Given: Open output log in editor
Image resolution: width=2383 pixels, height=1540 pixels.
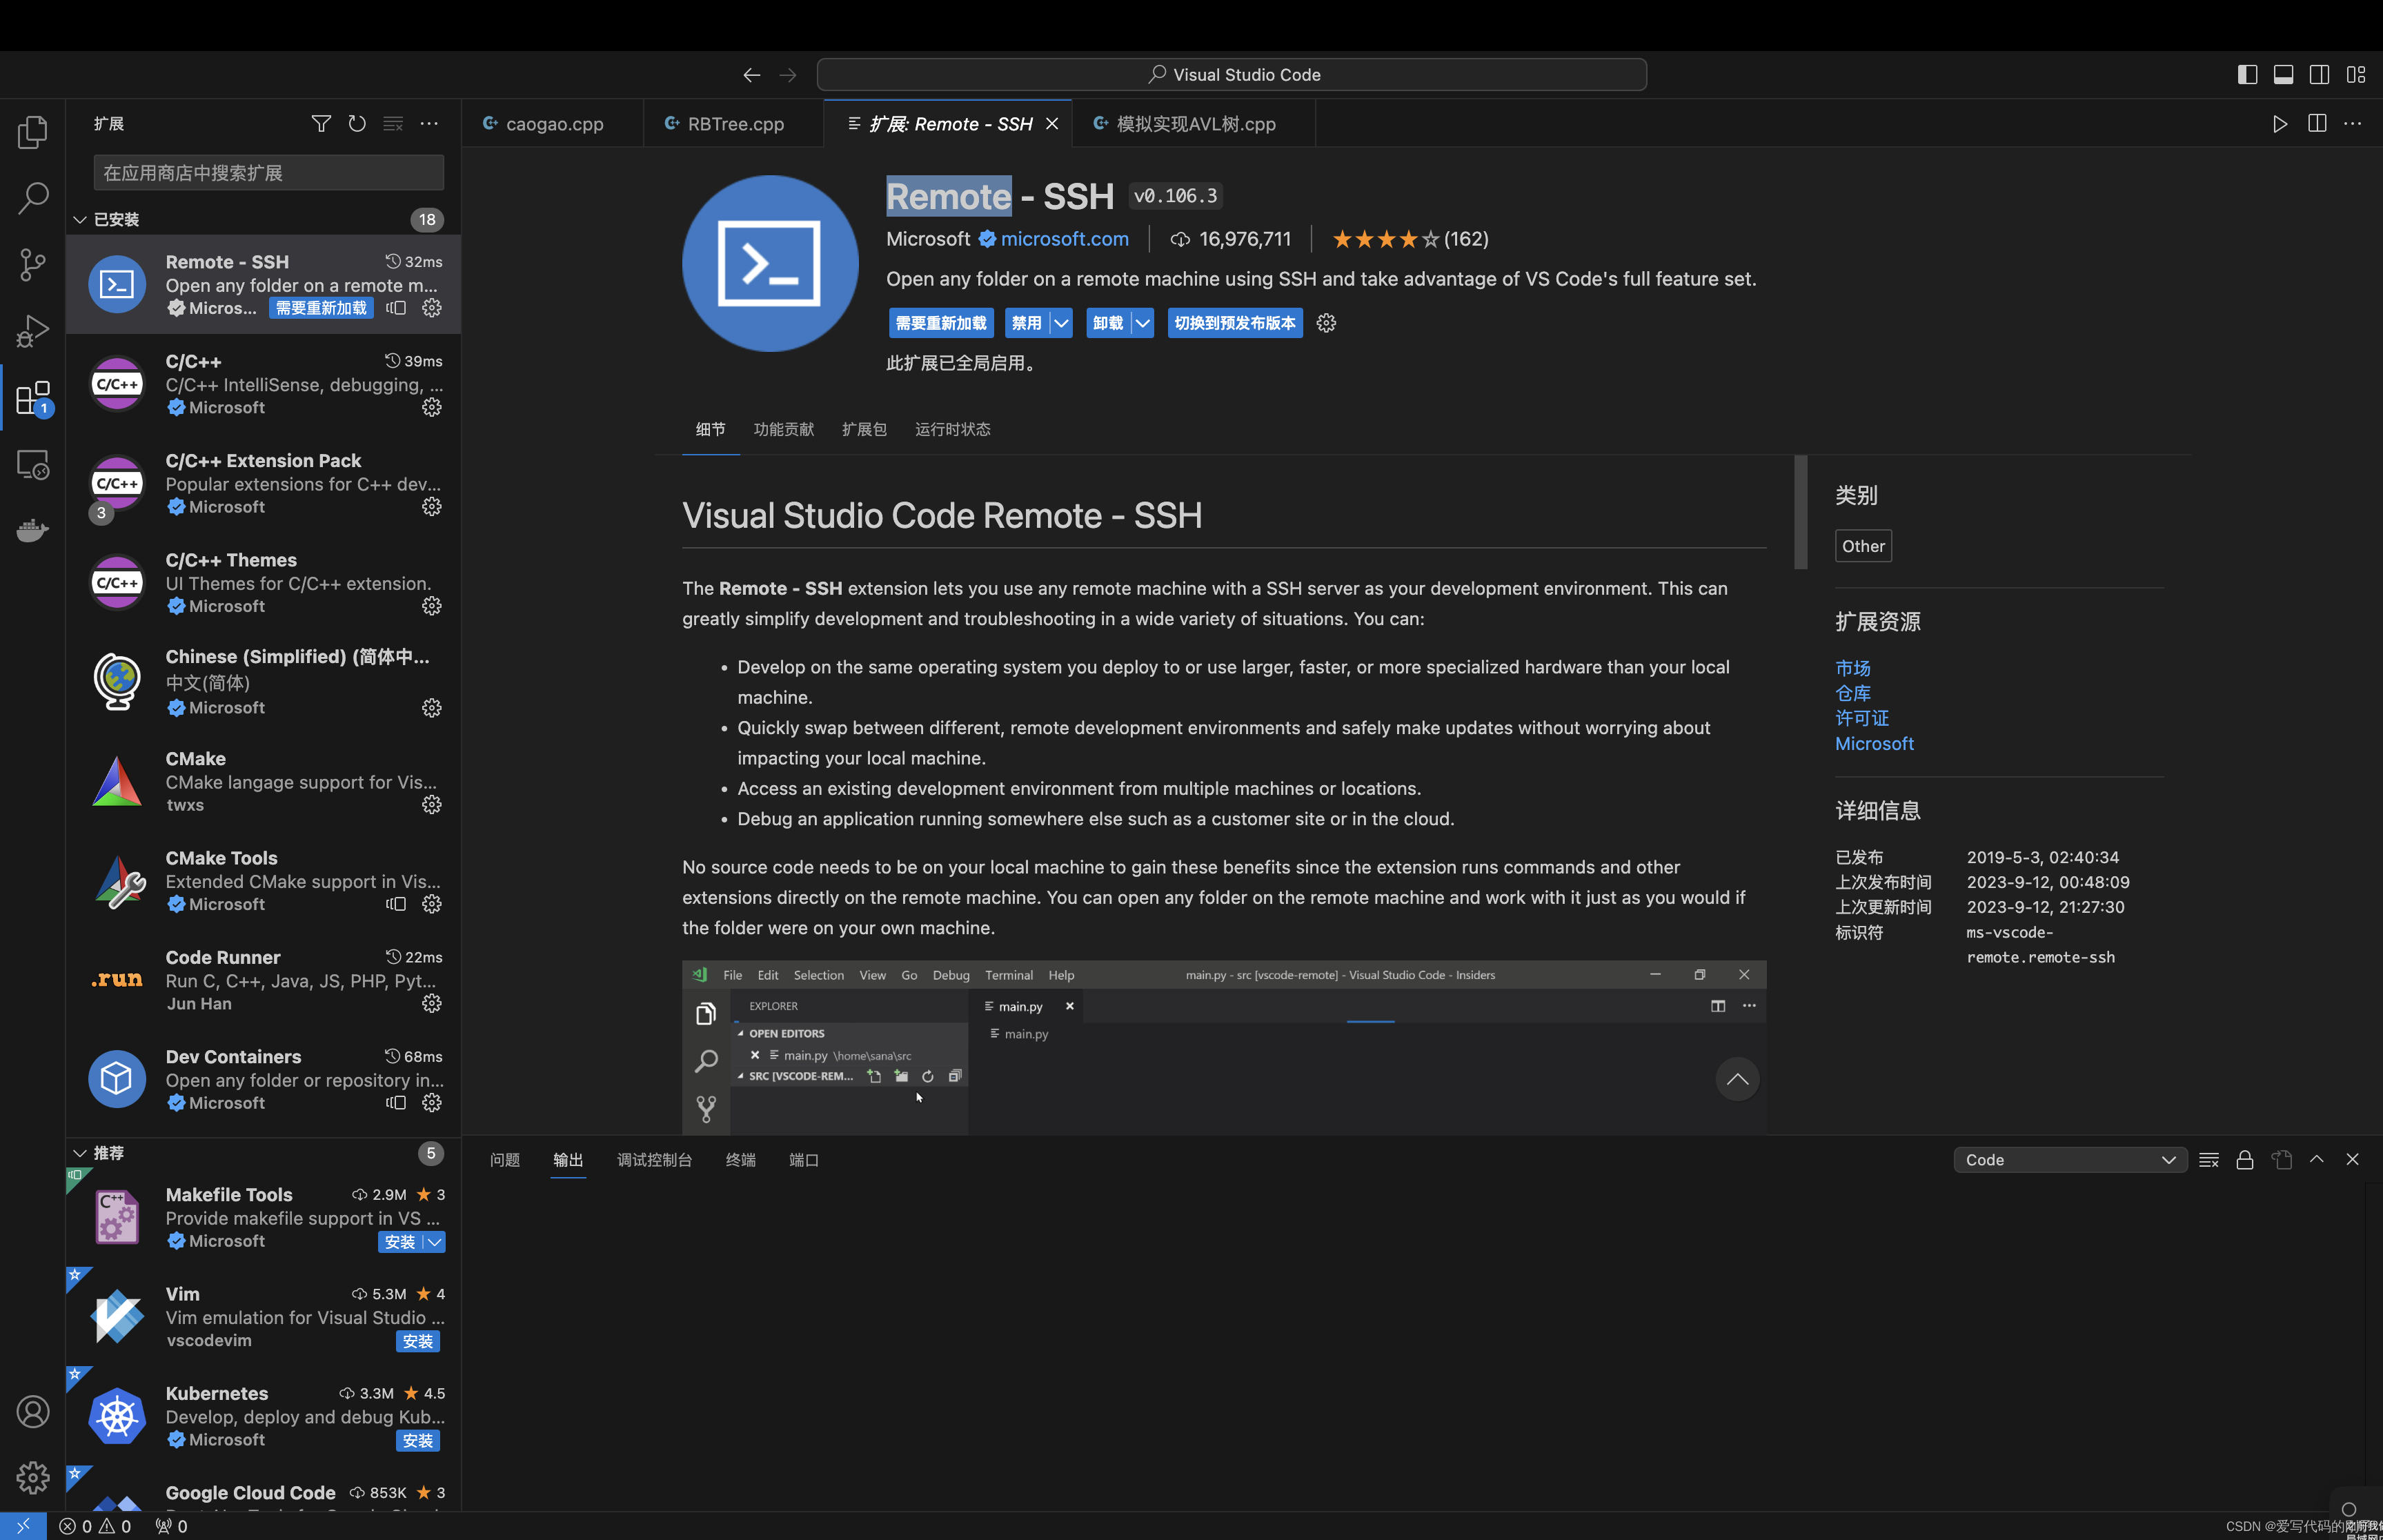Looking at the screenshot, I should coord(2281,1159).
